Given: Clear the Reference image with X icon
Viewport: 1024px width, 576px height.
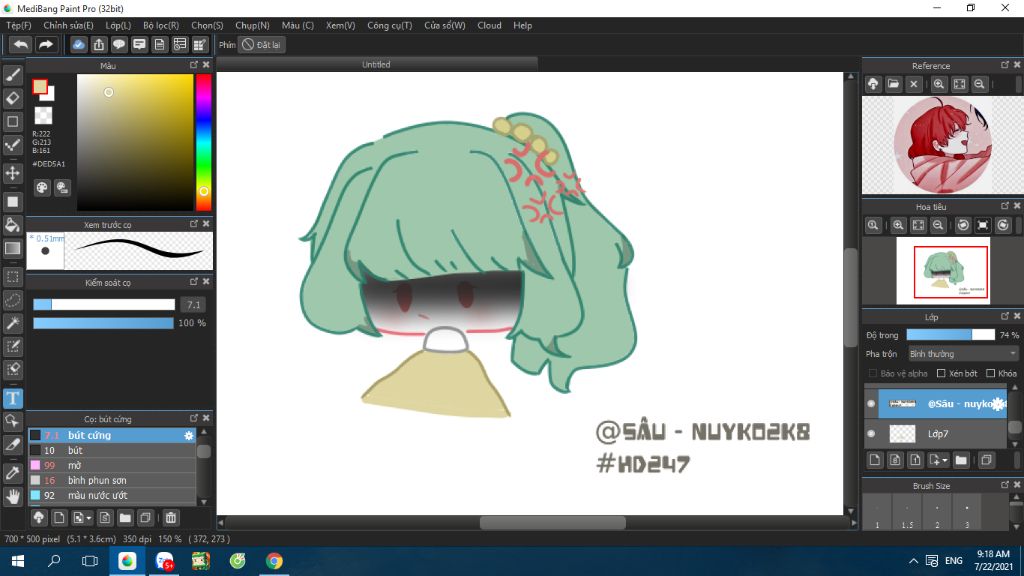Looking at the screenshot, I should coord(914,84).
